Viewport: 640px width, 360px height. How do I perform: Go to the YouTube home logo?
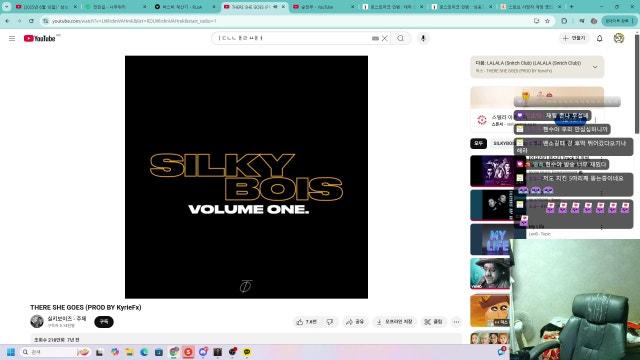pos(40,38)
